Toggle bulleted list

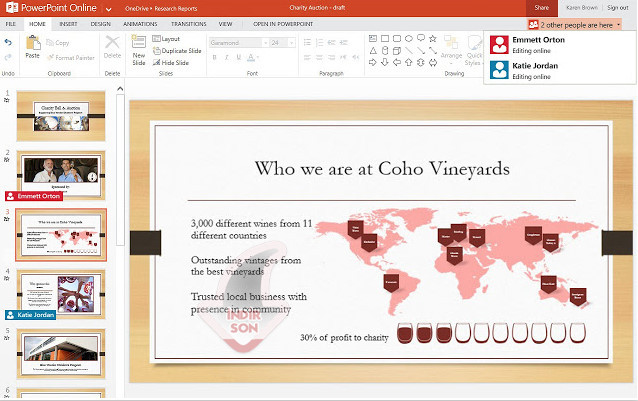click(x=308, y=42)
